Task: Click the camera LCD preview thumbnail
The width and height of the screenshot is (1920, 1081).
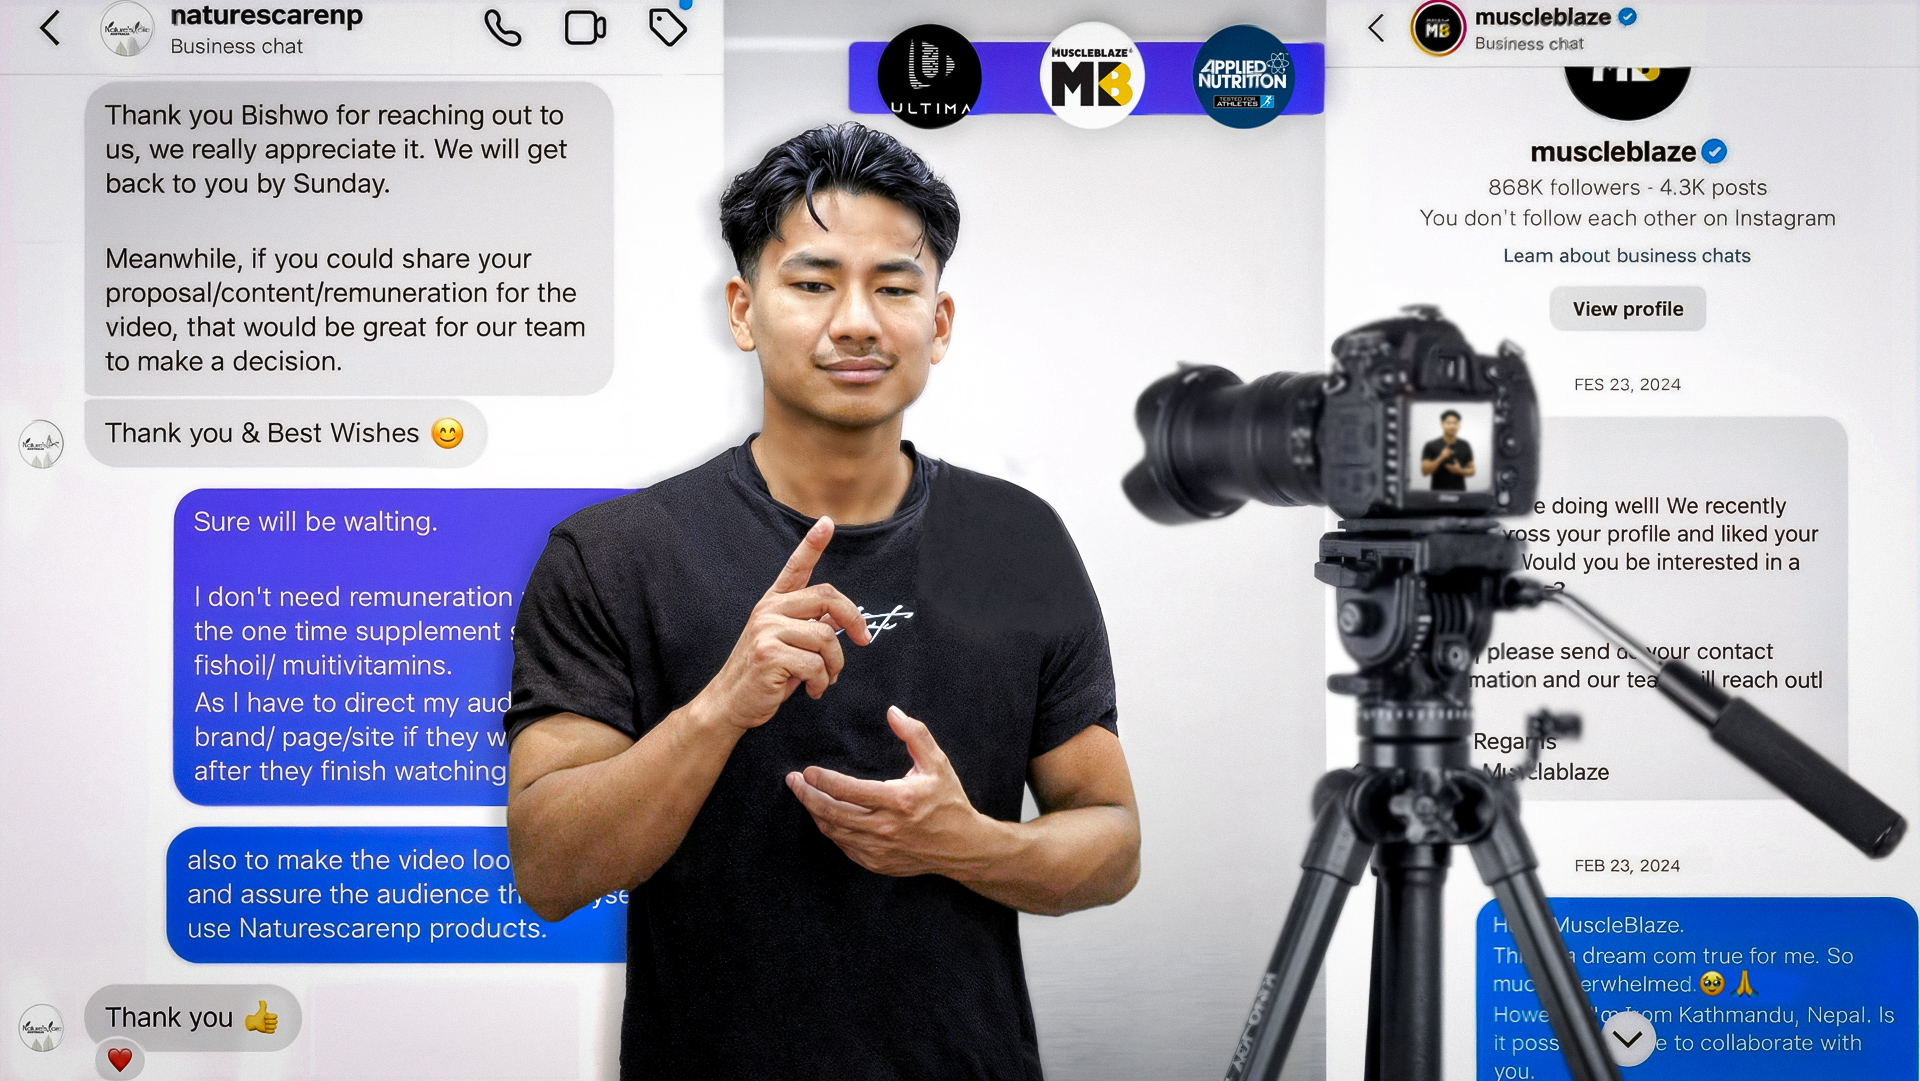Action: click(x=1449, y=448)
